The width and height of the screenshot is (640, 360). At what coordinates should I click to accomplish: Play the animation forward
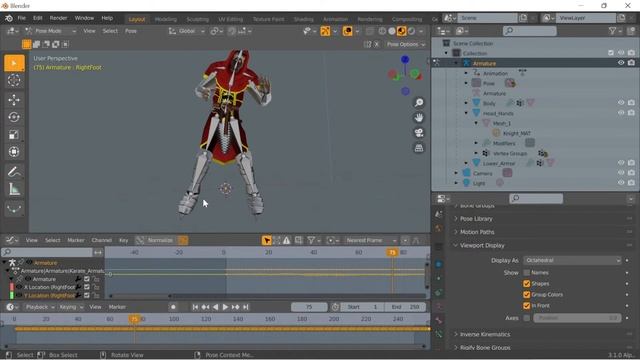click(225, 307)
